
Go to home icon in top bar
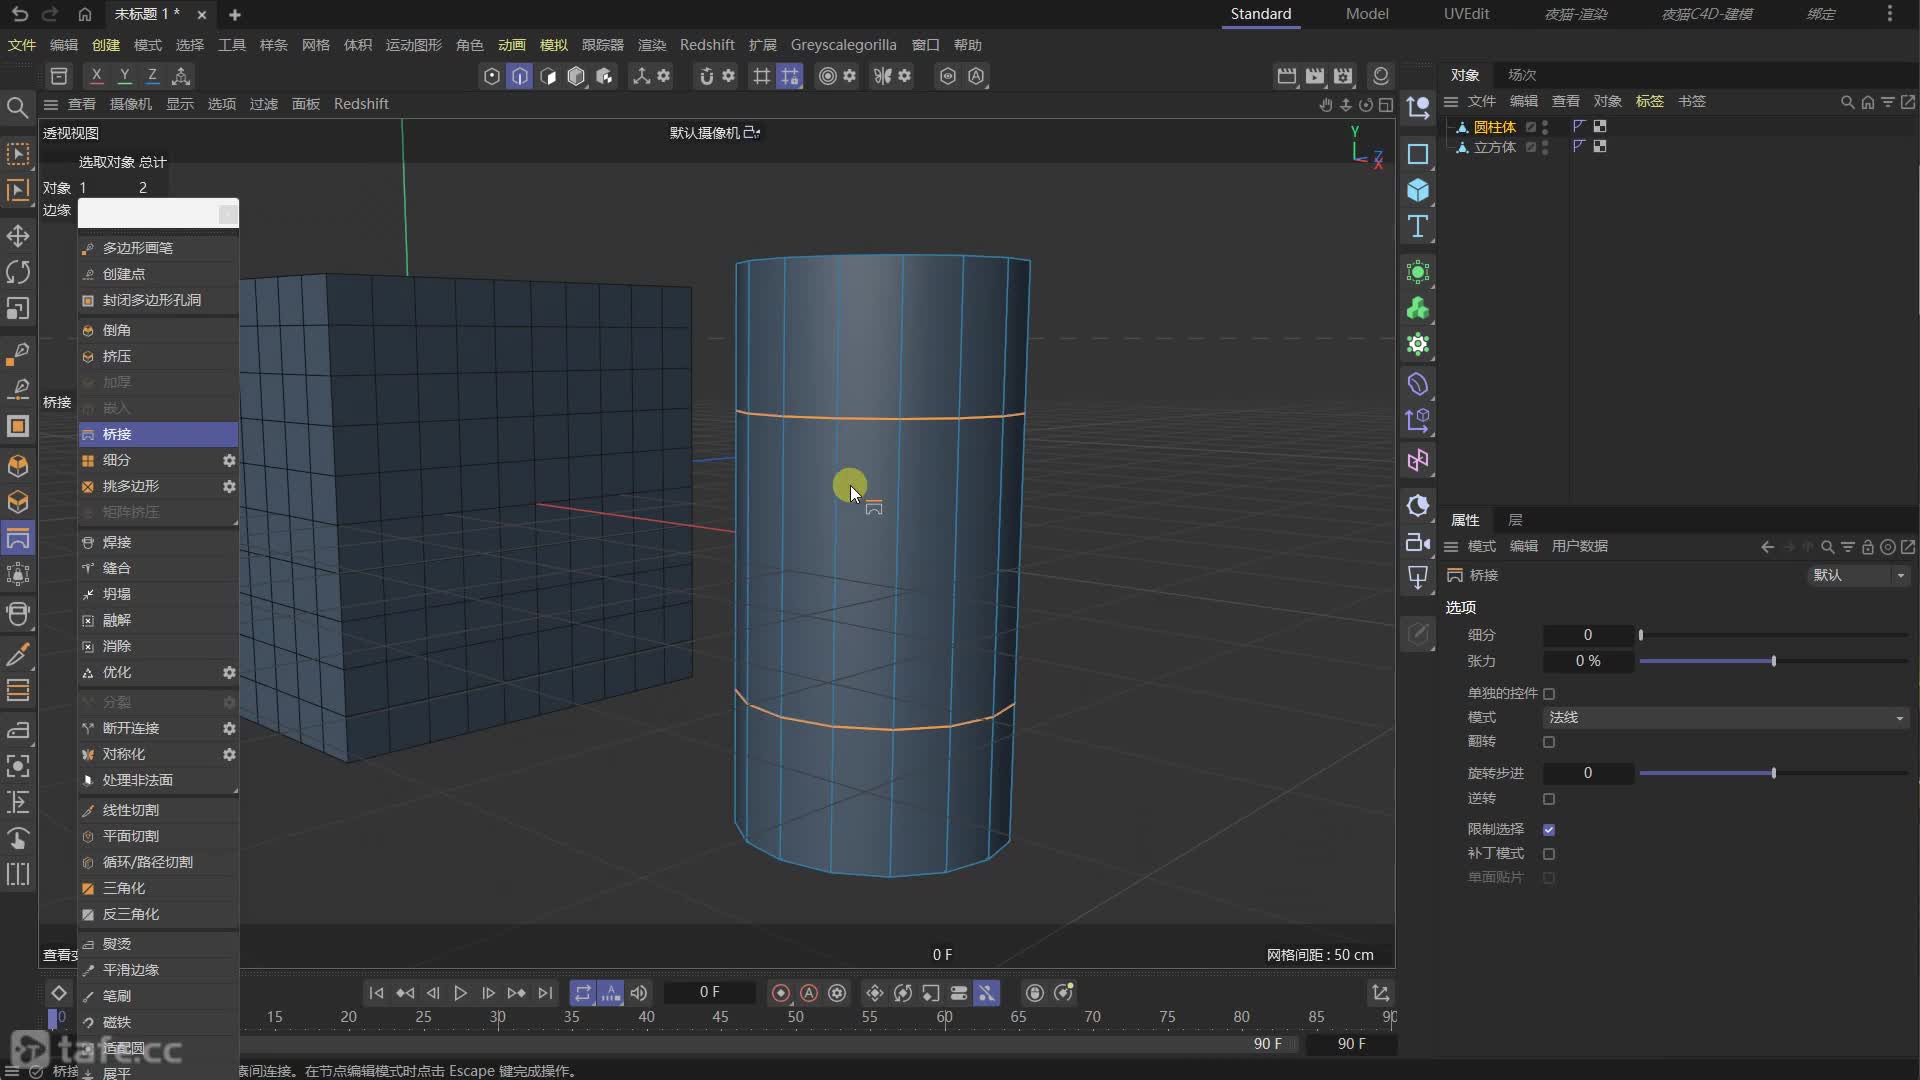pyautogui.click(x=85, y=14)
